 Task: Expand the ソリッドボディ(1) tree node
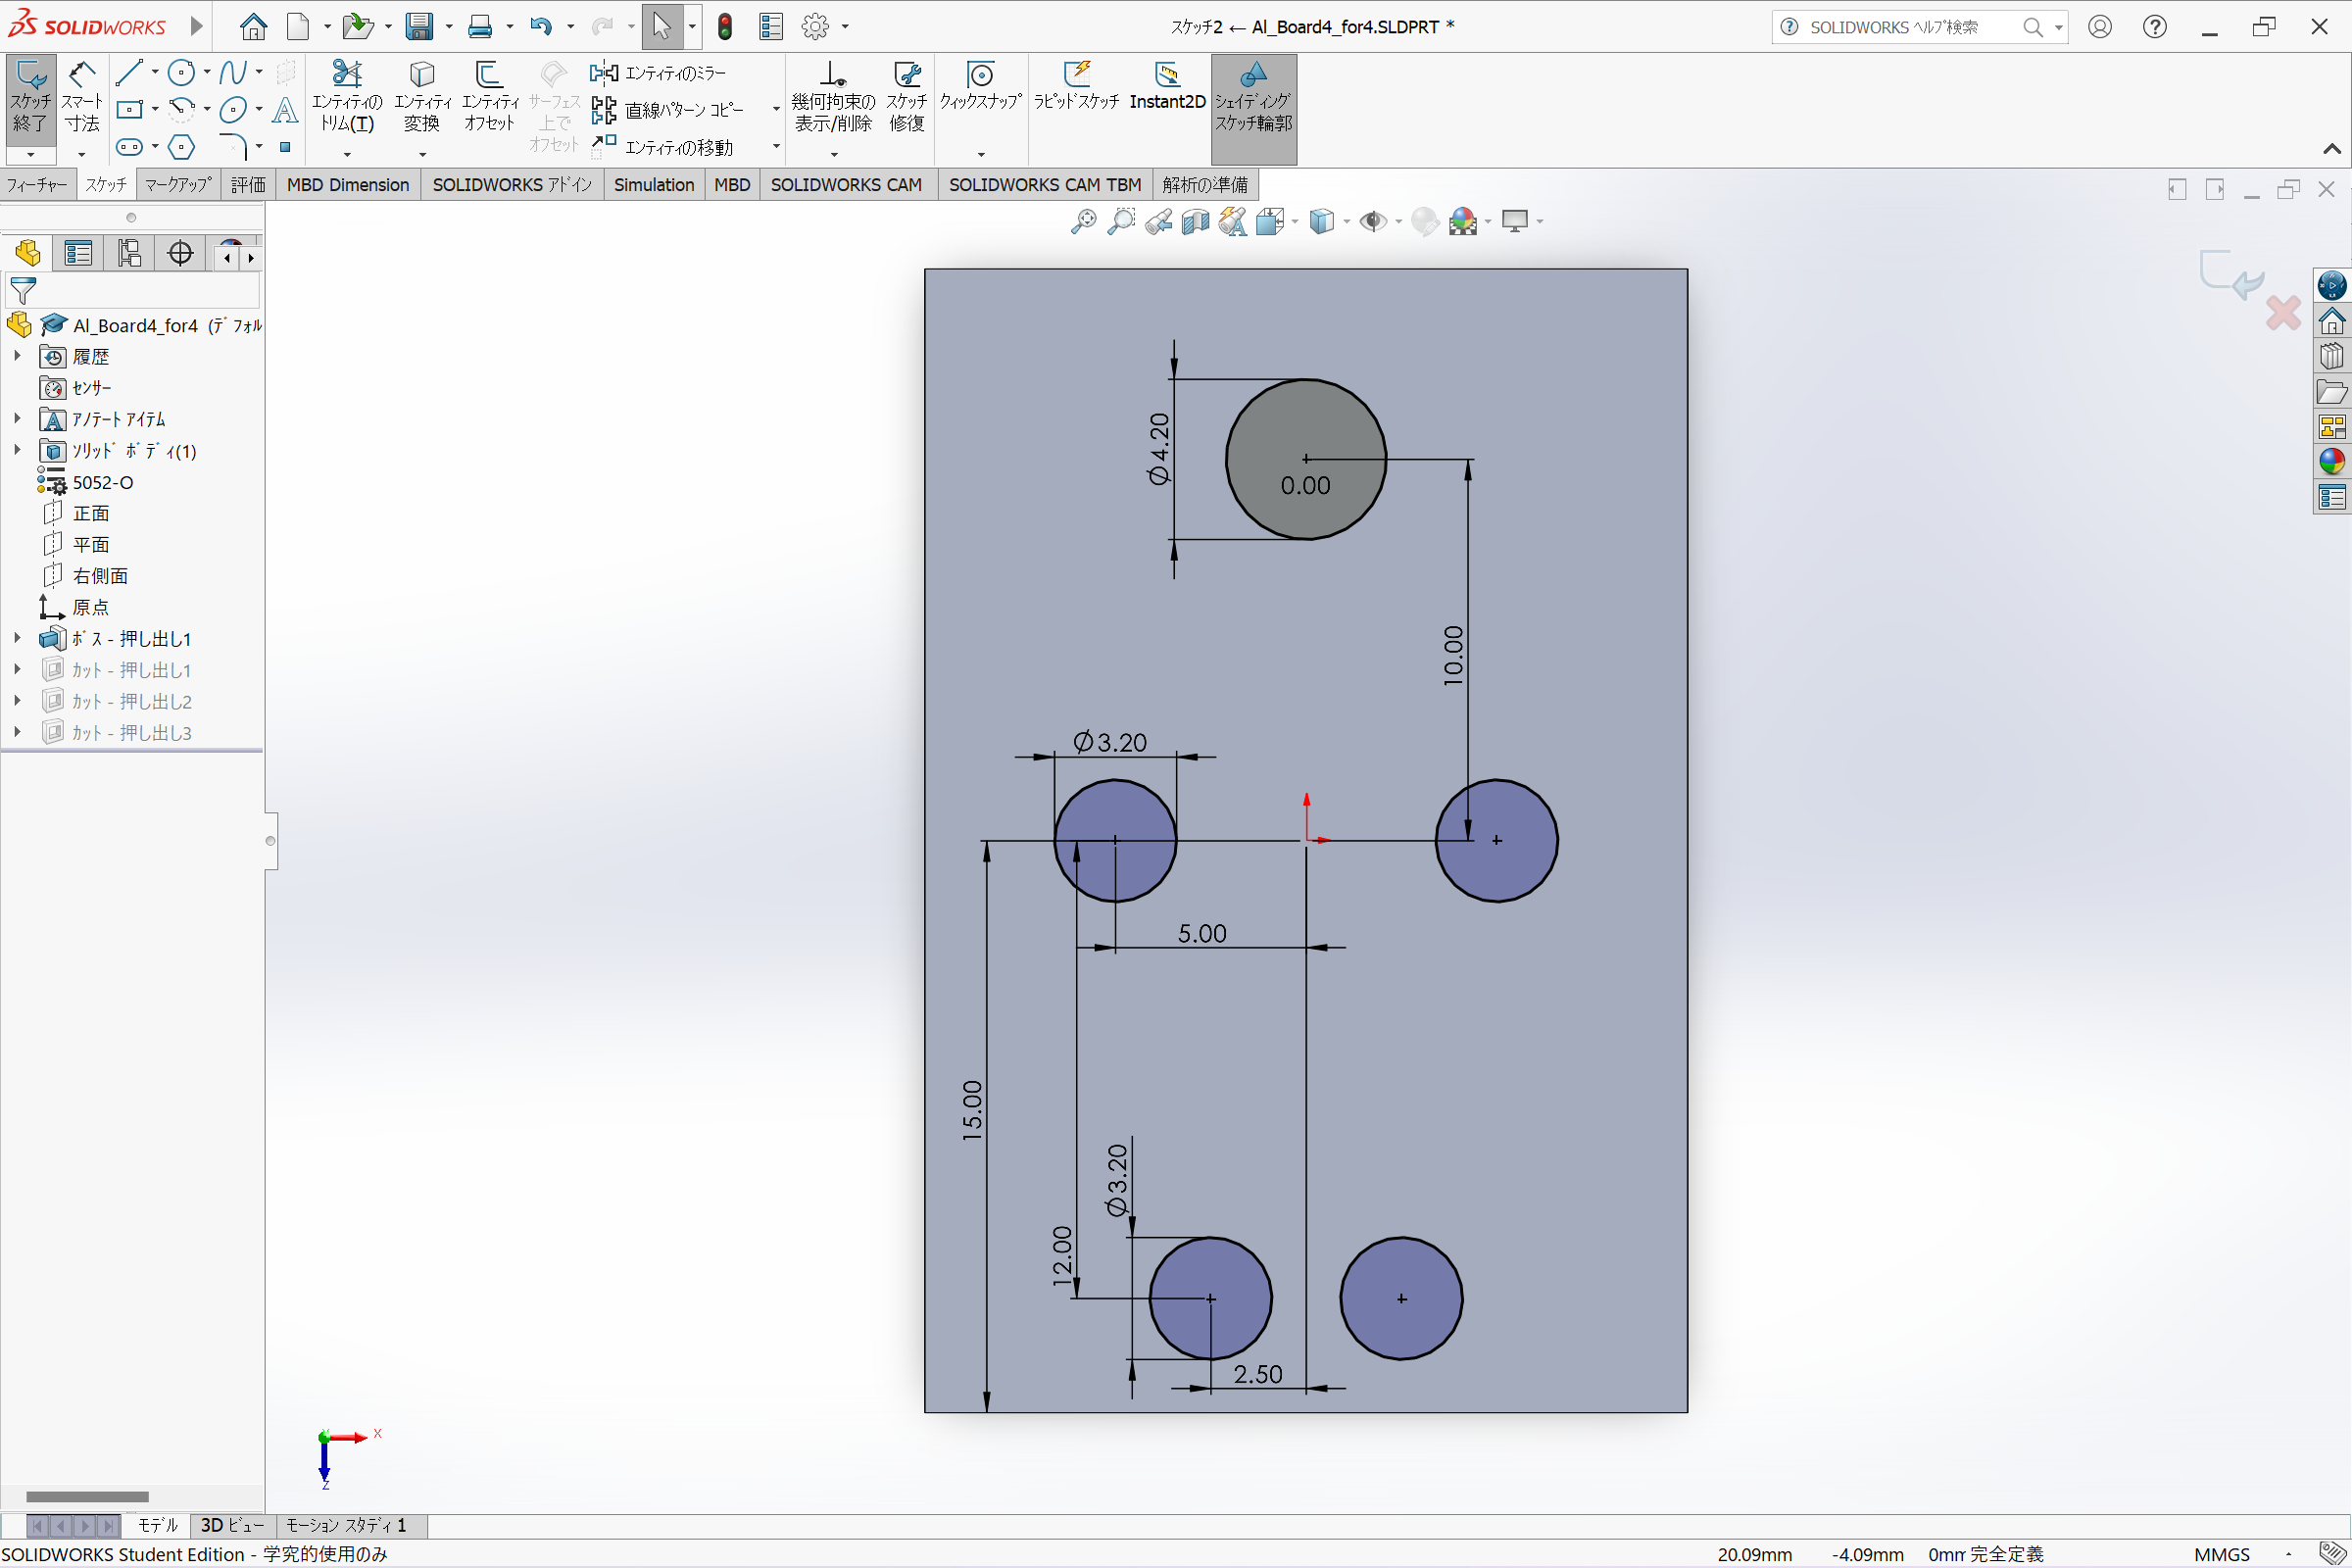click(17, 450)
